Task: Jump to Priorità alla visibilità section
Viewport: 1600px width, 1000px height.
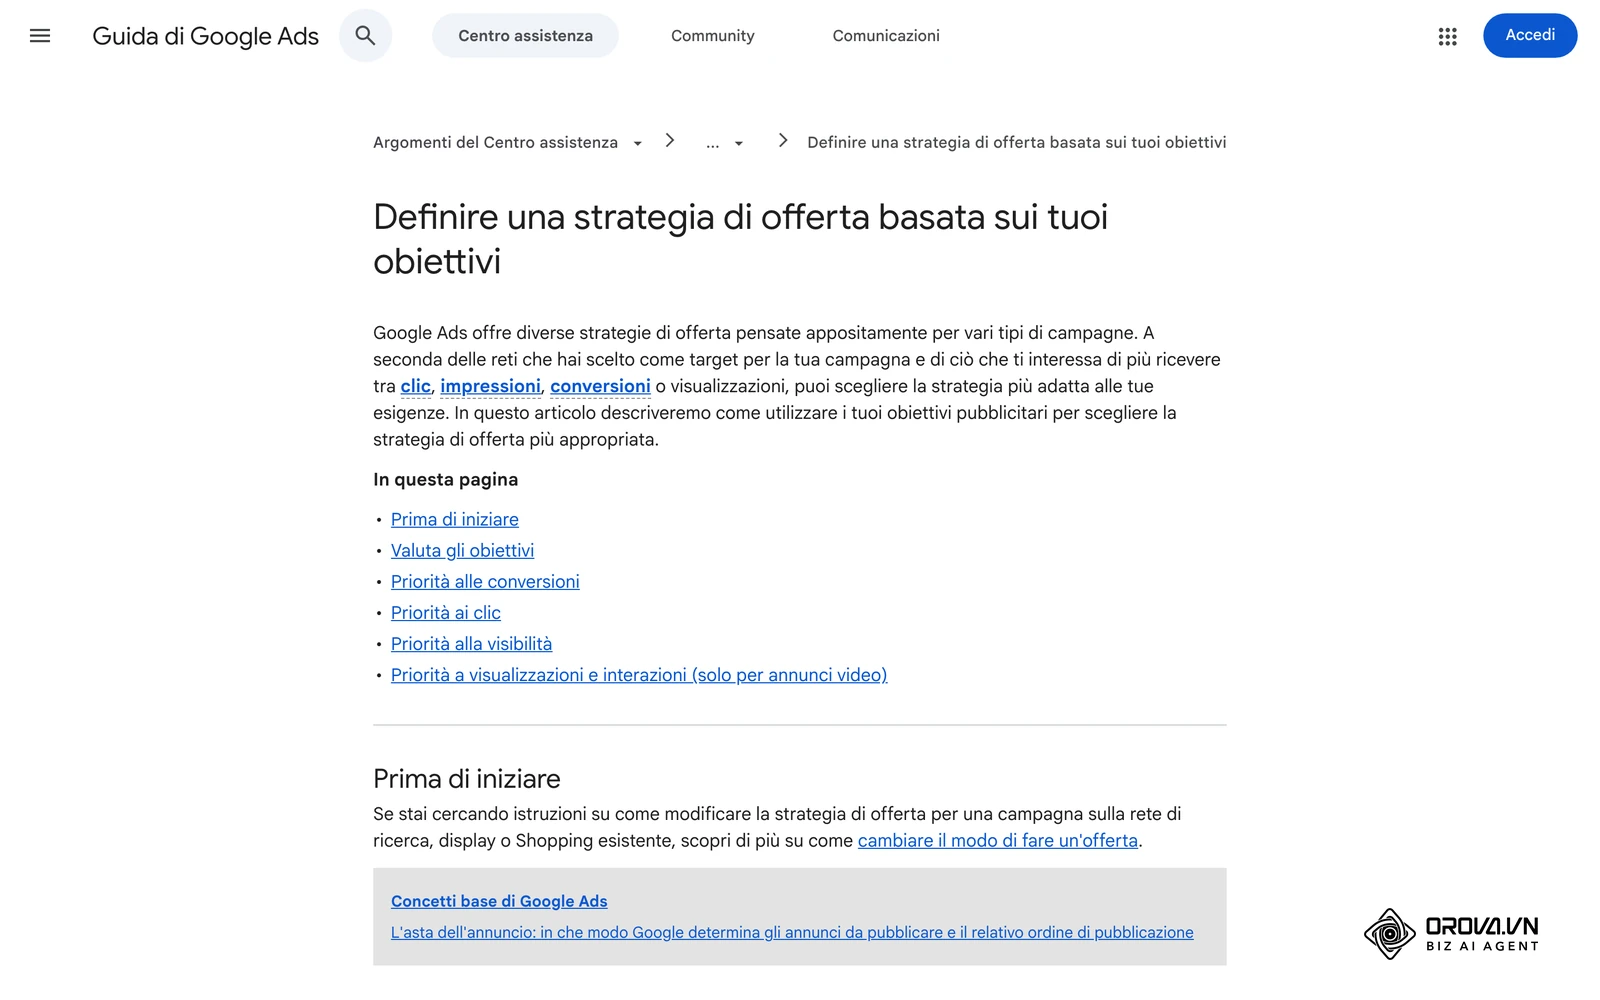Action: (471, 644)
